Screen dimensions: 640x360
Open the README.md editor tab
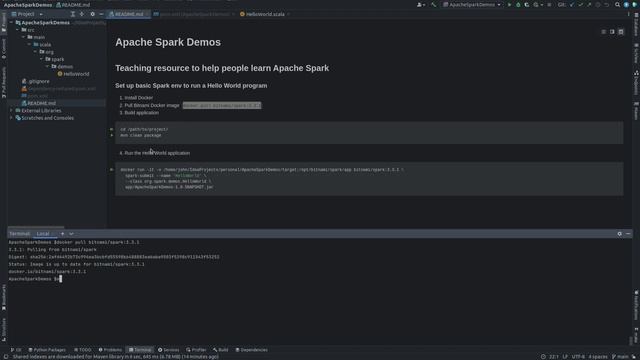tap(129, 14)
